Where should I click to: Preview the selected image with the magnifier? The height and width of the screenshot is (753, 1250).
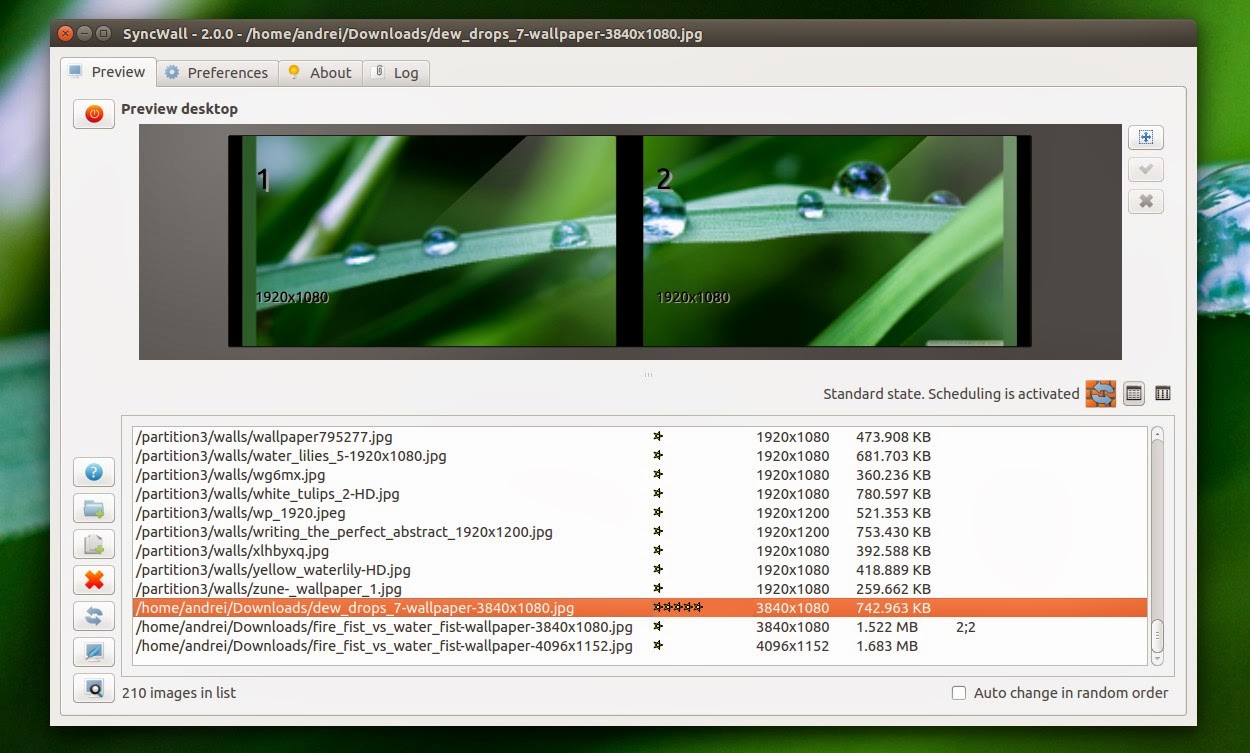93,688
